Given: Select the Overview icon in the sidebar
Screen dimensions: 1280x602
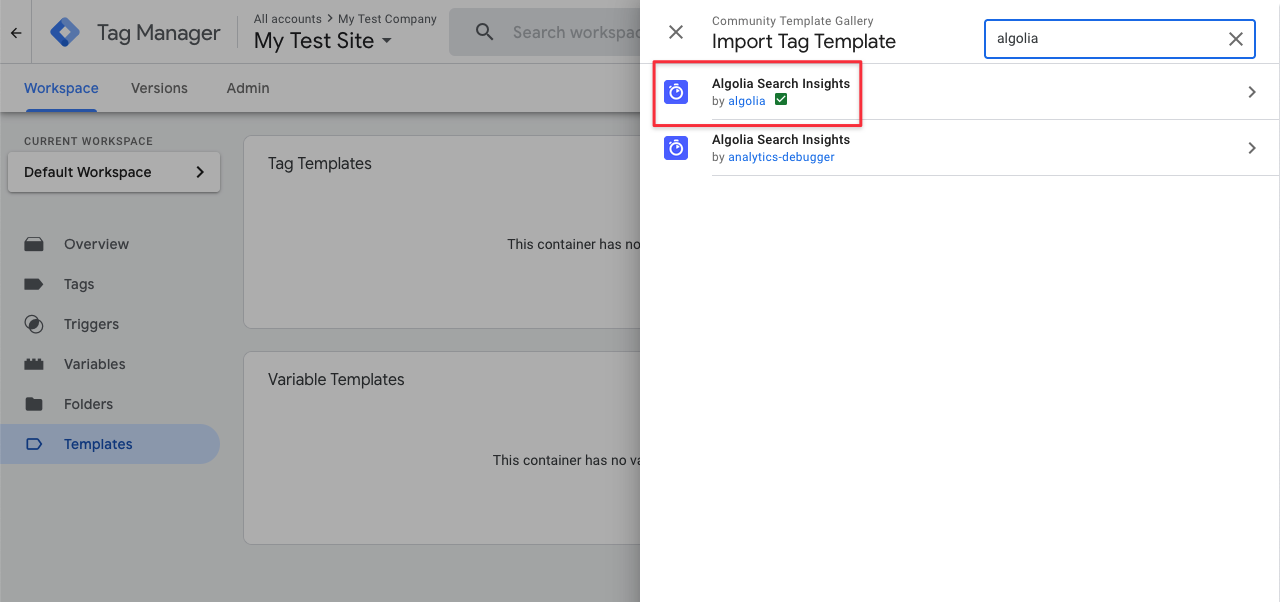Looking at the screenshot, I should click(x=34, y=244).
